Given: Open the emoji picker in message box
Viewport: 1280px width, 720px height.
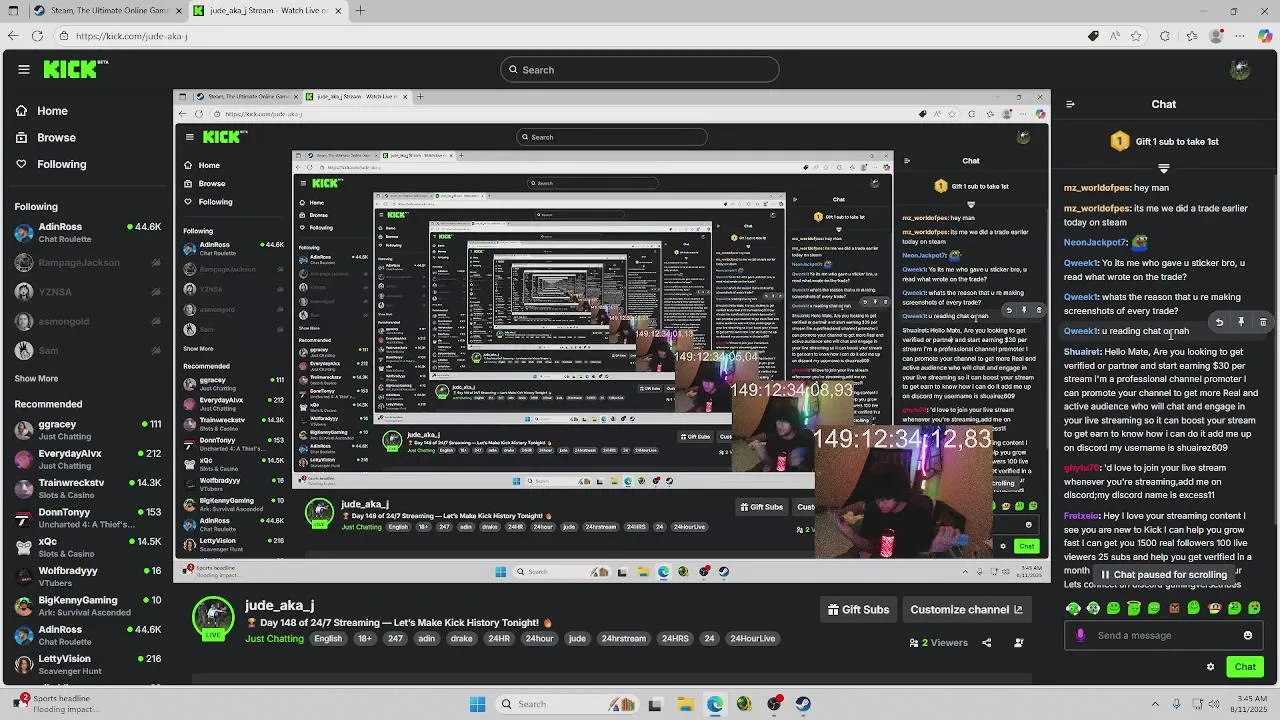Looking at the screenshot, I should pos(1248,635).
